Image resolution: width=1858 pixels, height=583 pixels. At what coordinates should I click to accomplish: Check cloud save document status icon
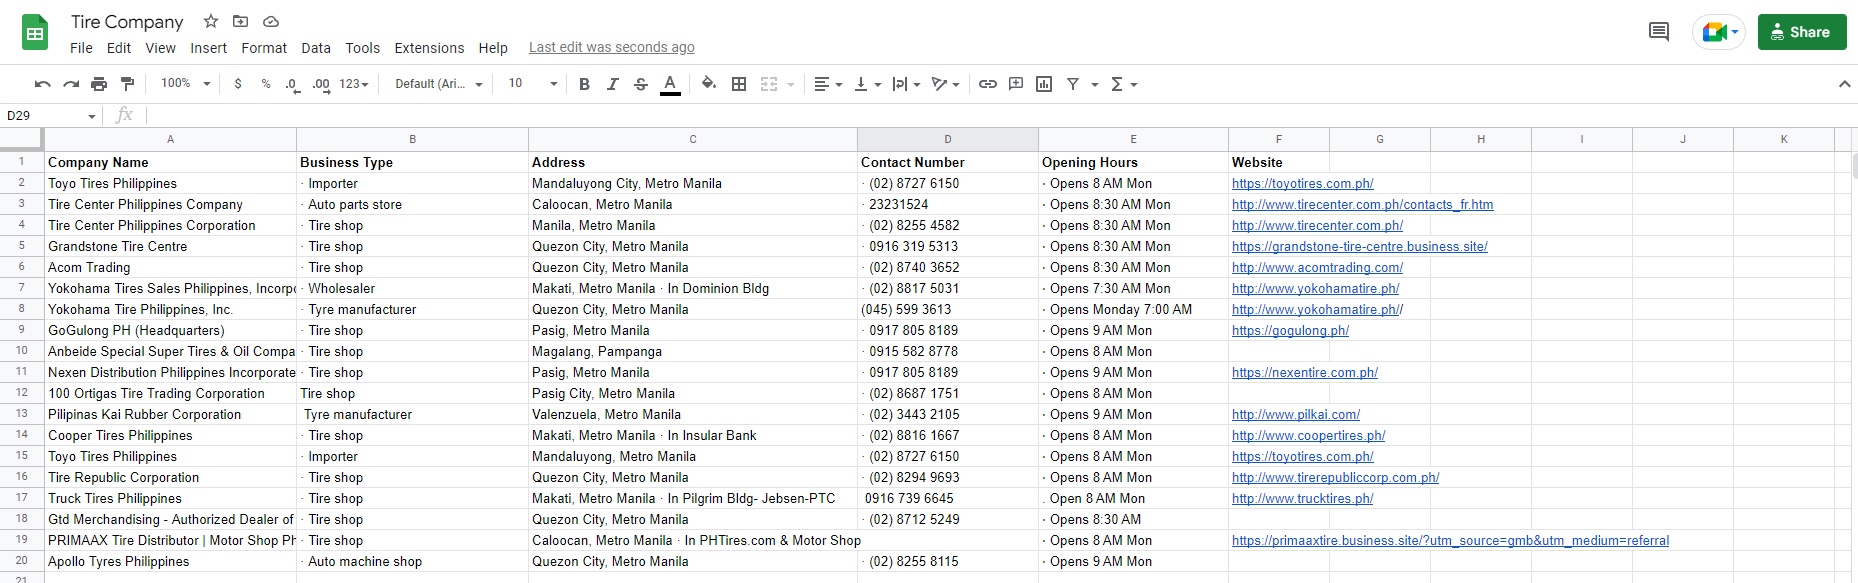(x=271, y=21)
